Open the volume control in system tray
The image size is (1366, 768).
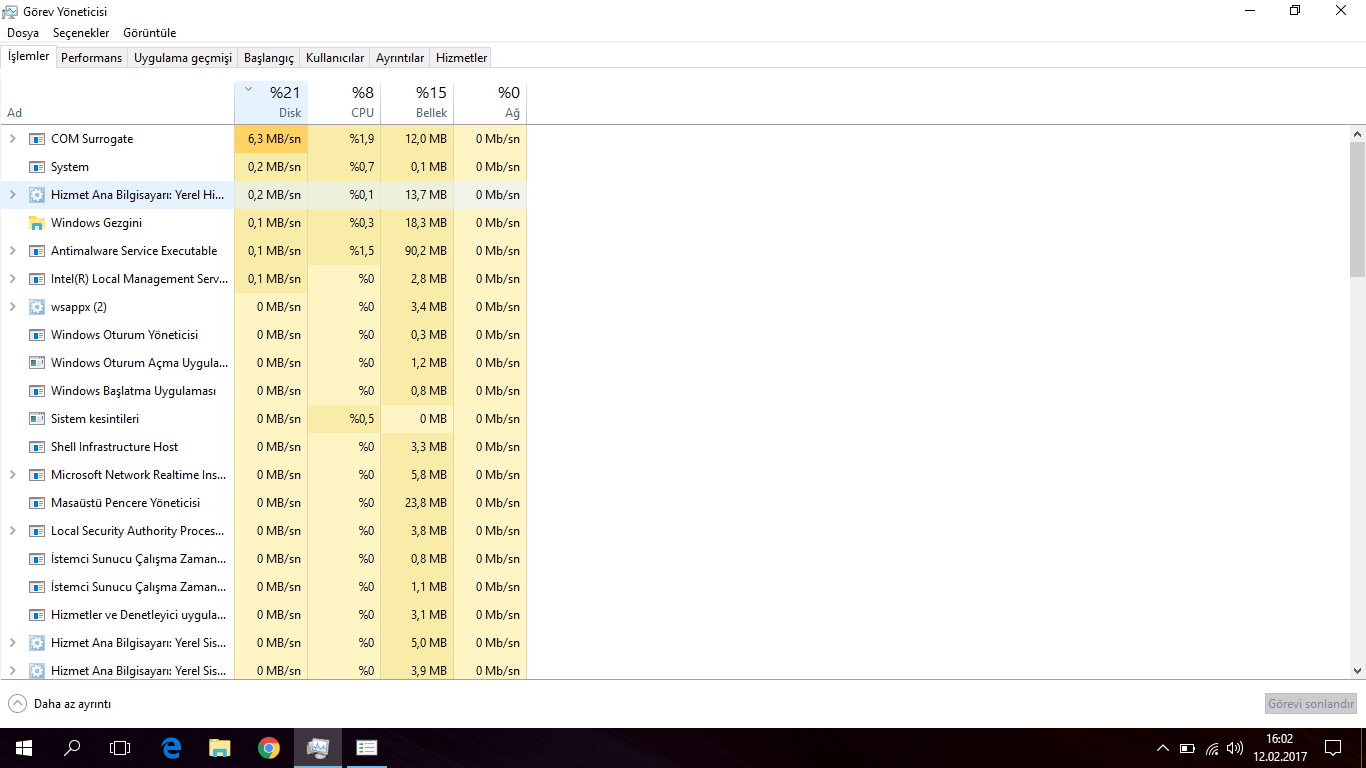click(1235, 748)
